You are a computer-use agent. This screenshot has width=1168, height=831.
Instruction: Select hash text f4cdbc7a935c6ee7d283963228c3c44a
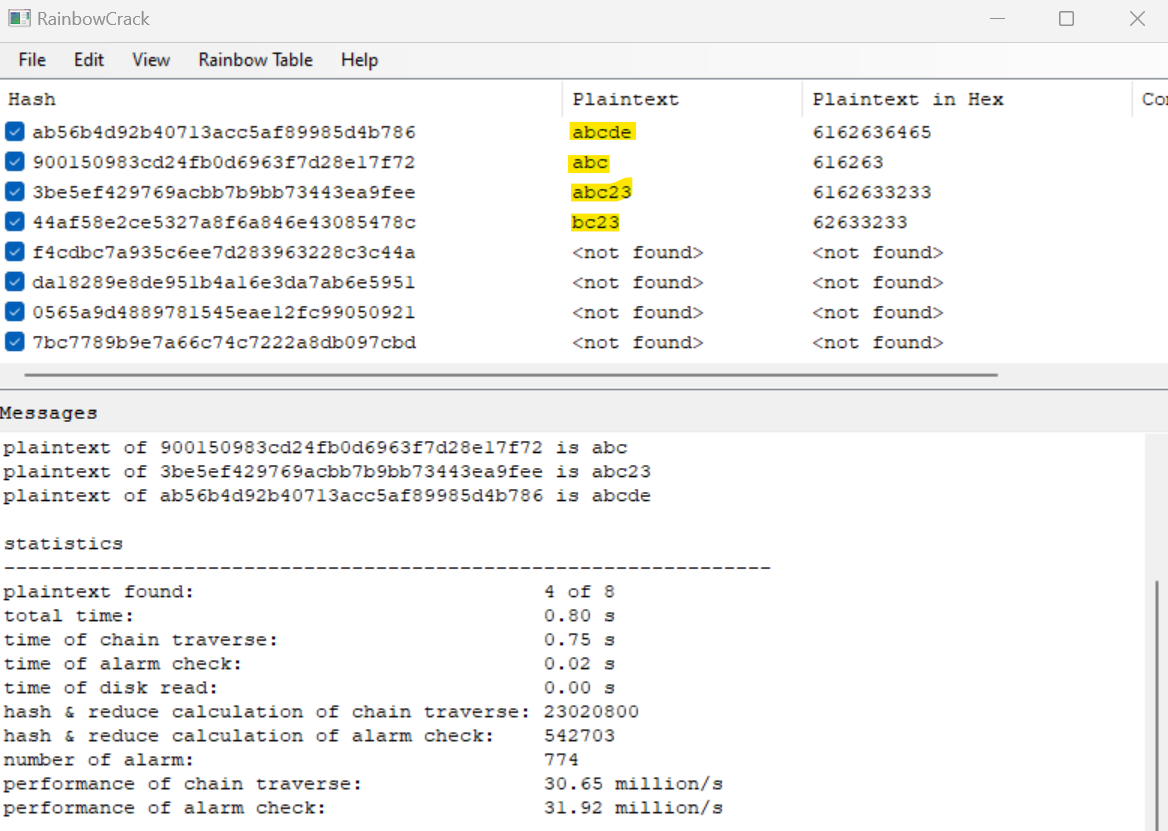tap(224, 252)
